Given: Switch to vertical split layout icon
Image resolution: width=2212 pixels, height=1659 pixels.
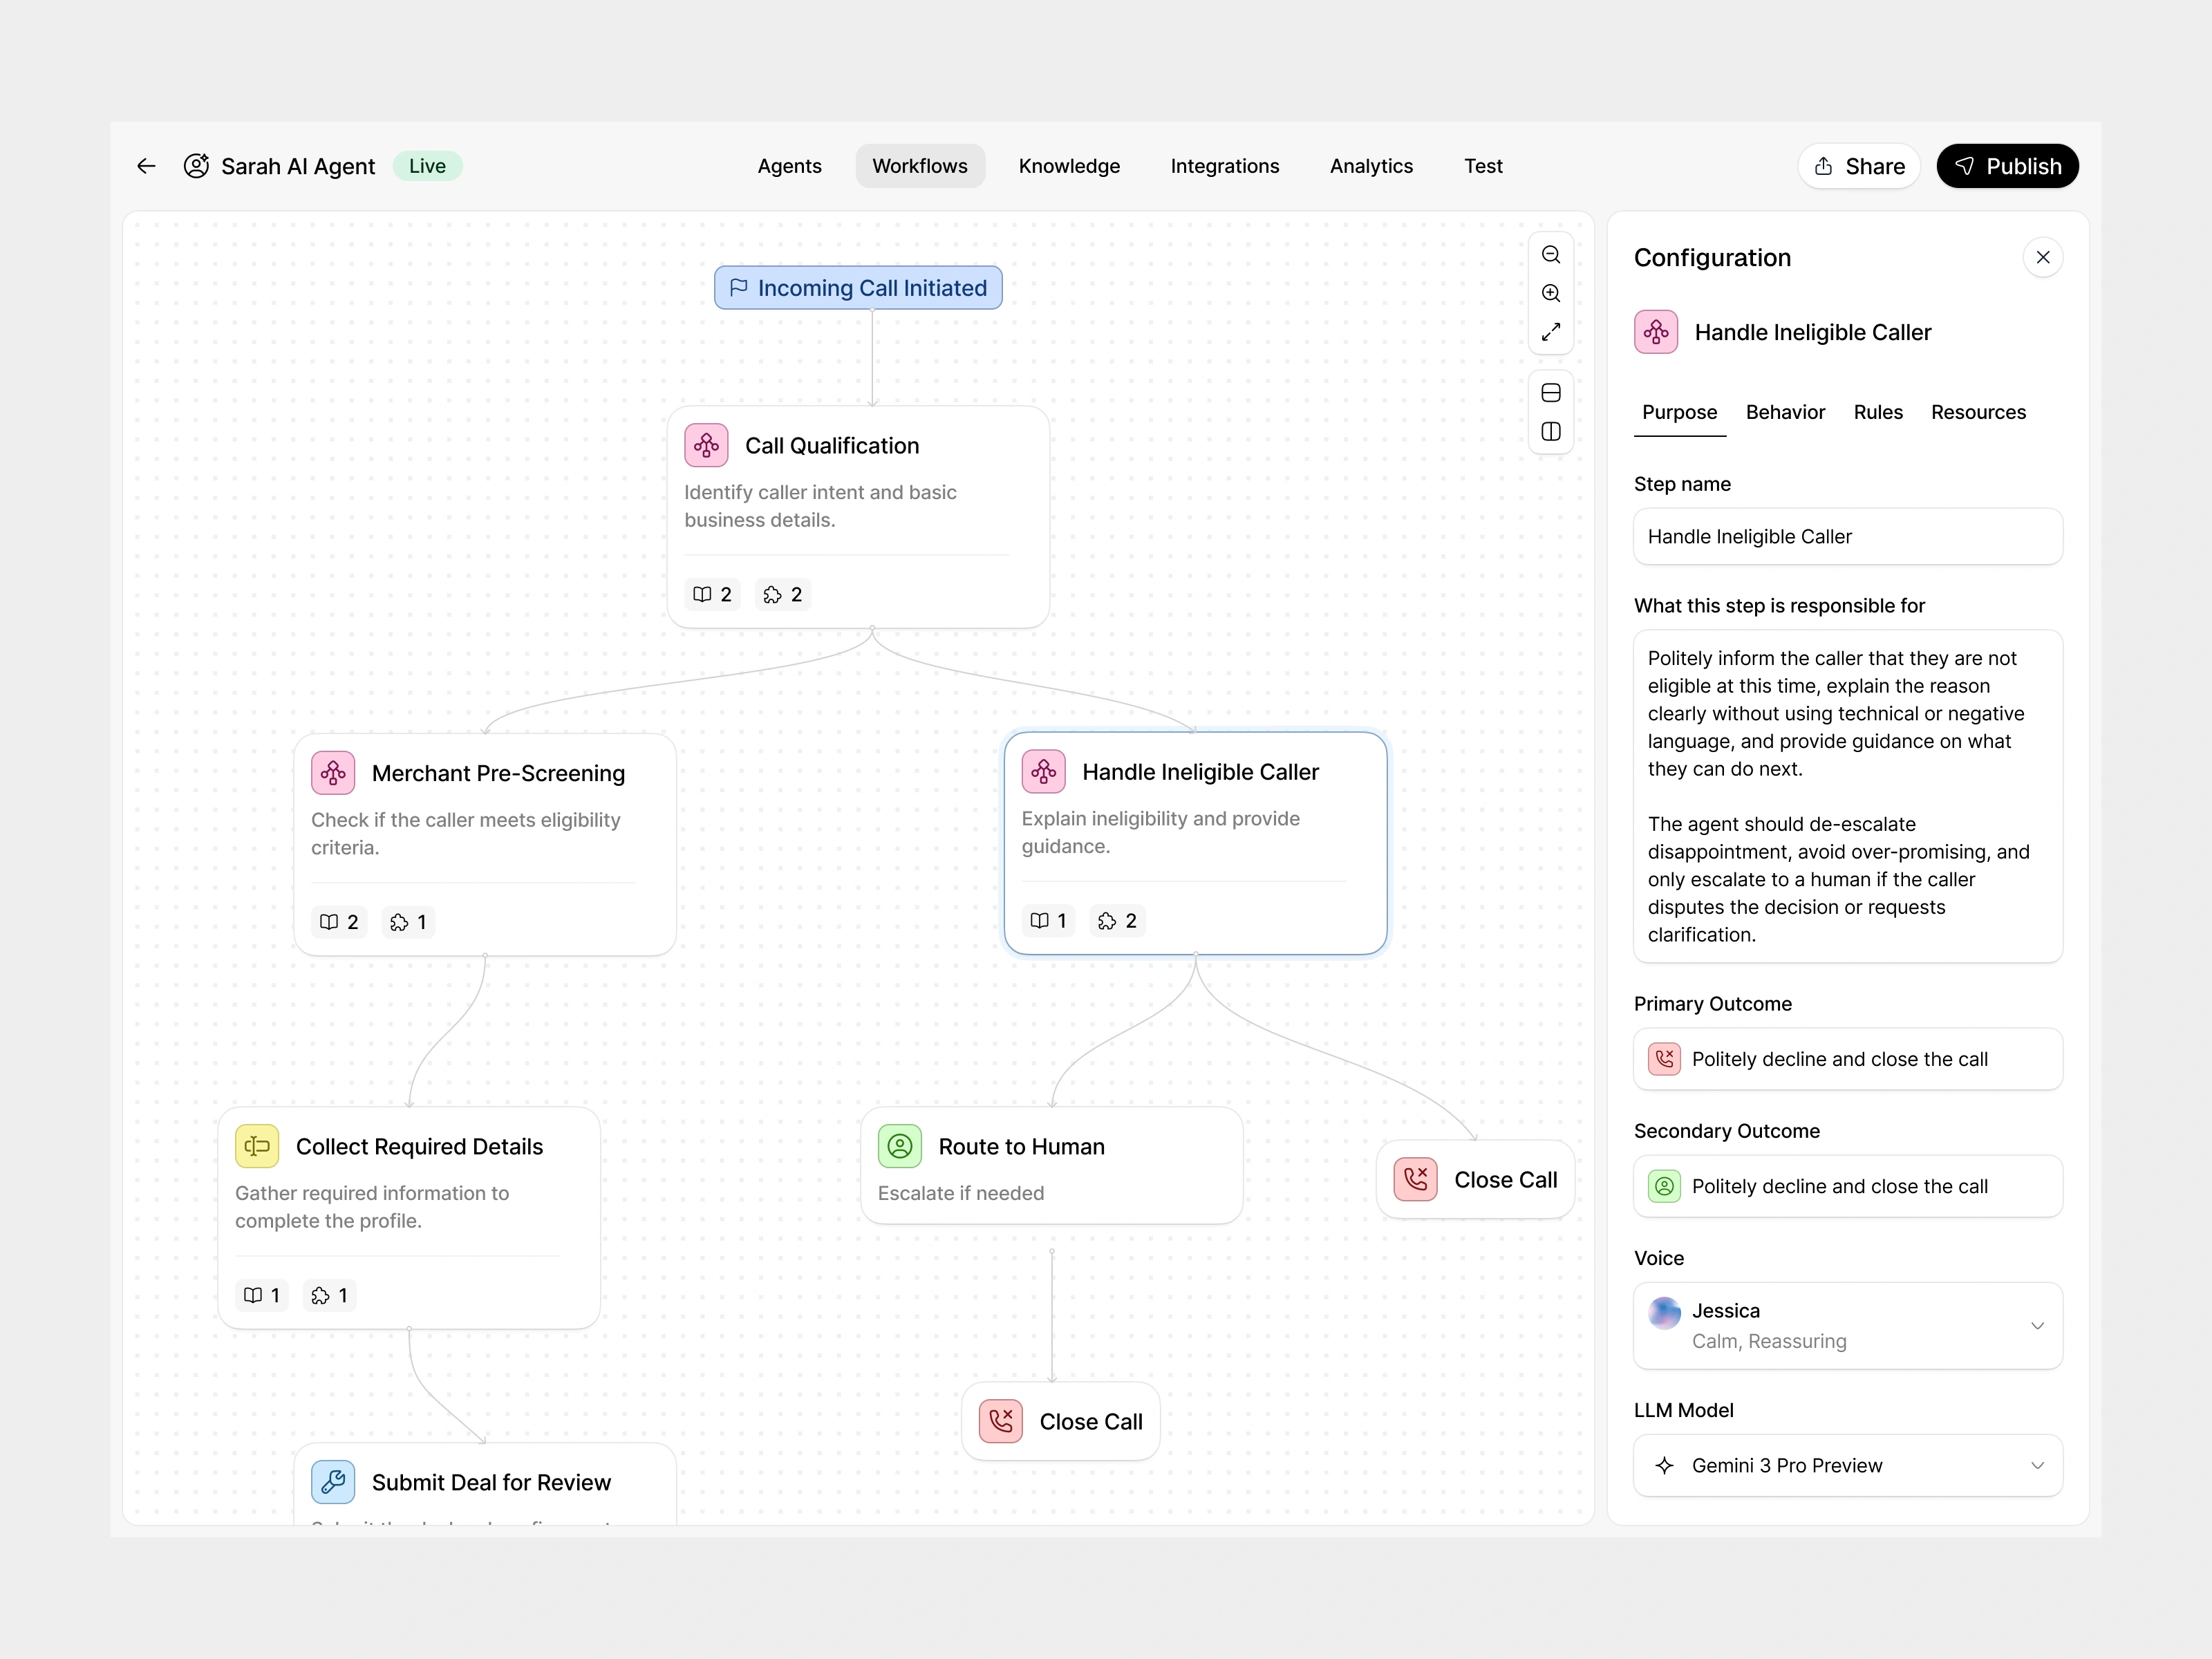Looking at the screenshot, I should pos(1550,432).
